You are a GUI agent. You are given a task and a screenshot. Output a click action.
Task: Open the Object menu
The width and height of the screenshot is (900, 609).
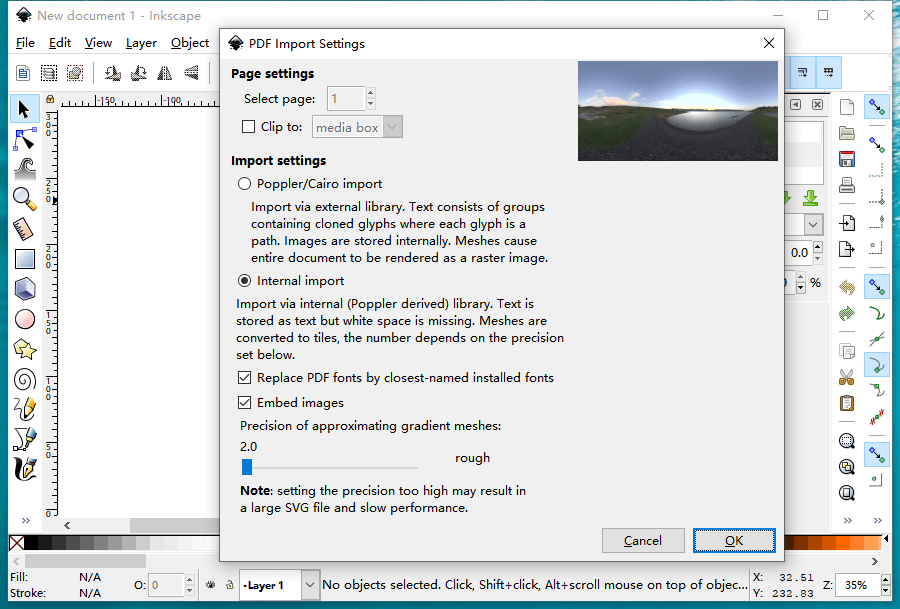[x=189, y=43]
